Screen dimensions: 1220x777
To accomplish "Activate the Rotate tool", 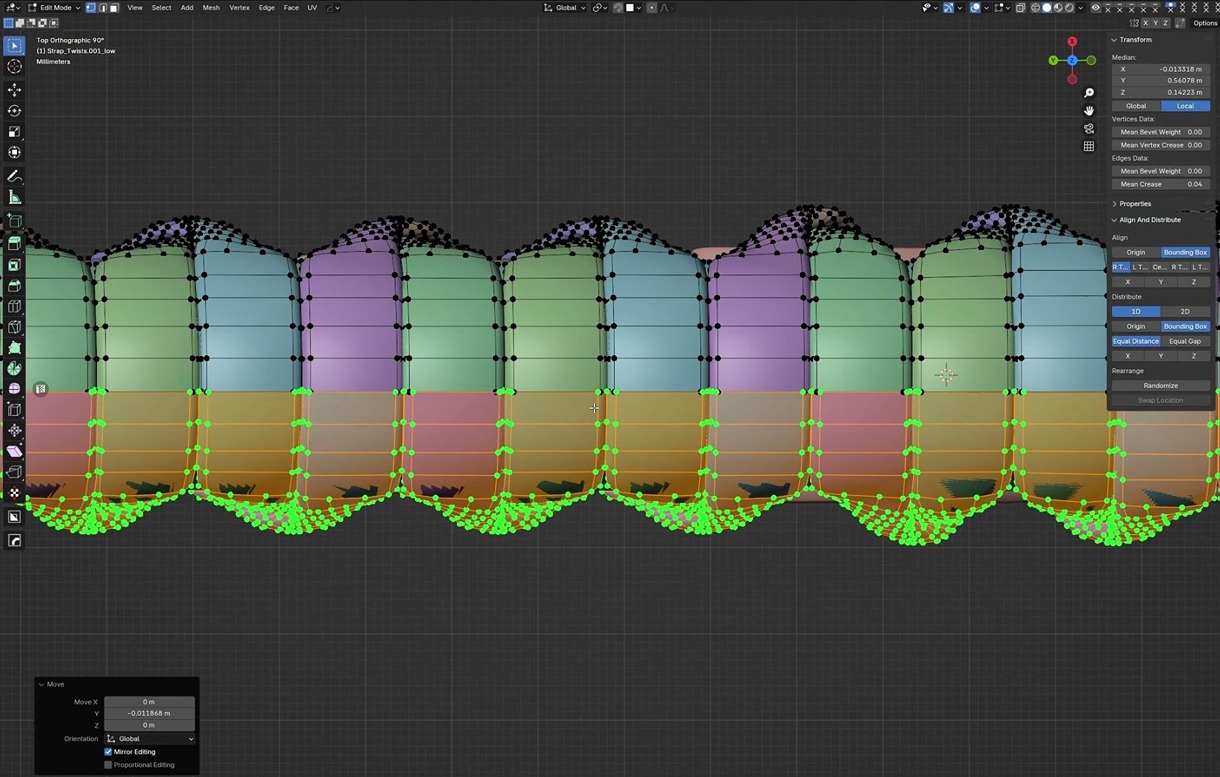I will click(14, 111).
